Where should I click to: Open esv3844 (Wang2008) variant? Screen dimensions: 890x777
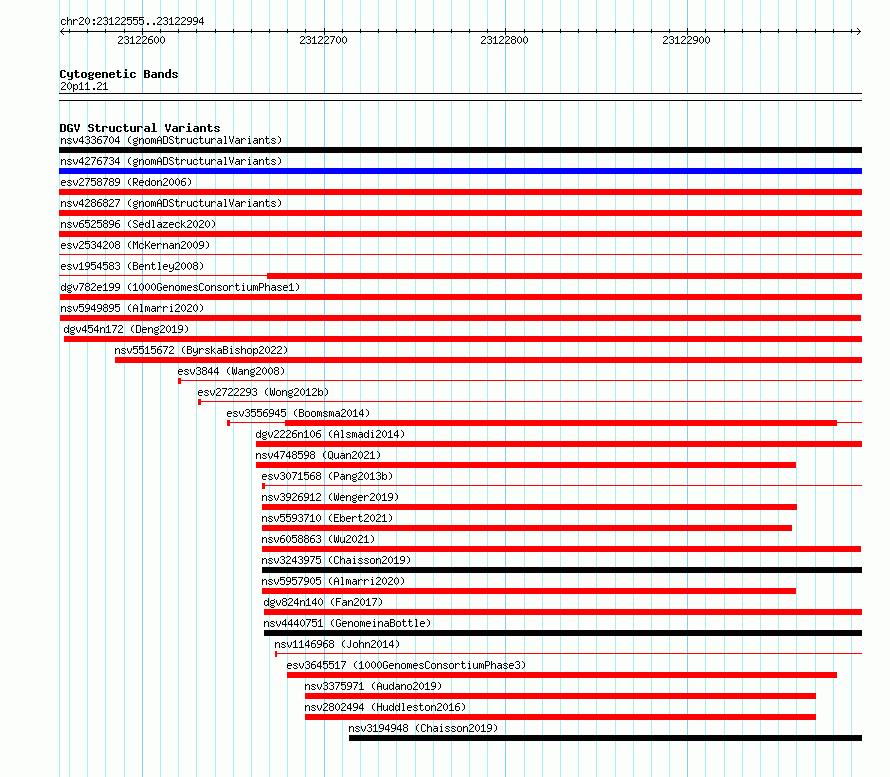click(231, 371)
